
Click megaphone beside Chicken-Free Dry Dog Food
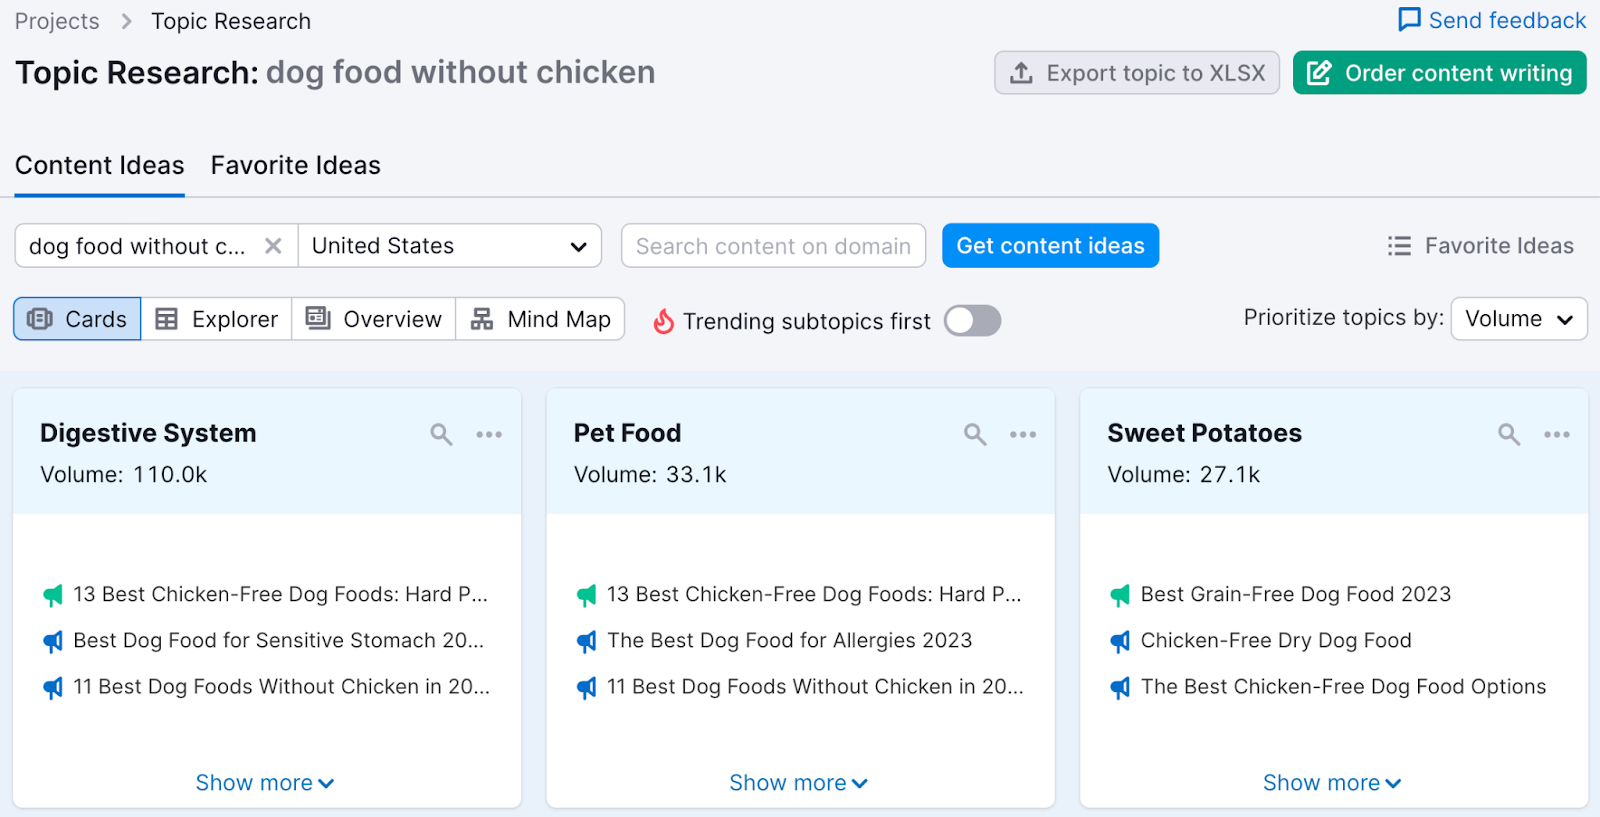1120,642
